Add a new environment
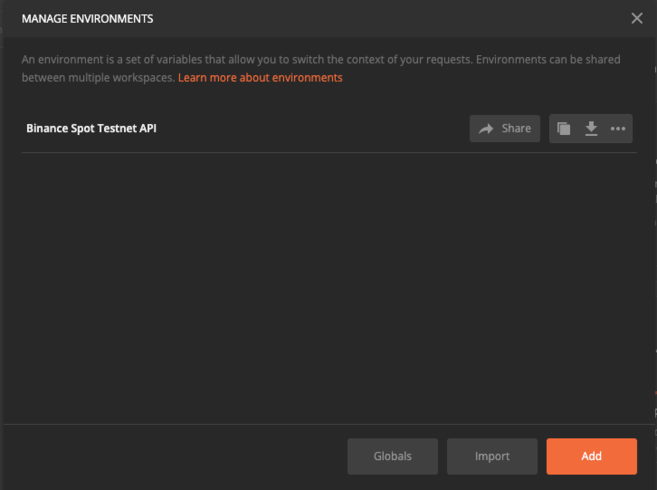The height and width of the screenshot is (490, 657). click(591, 456)
